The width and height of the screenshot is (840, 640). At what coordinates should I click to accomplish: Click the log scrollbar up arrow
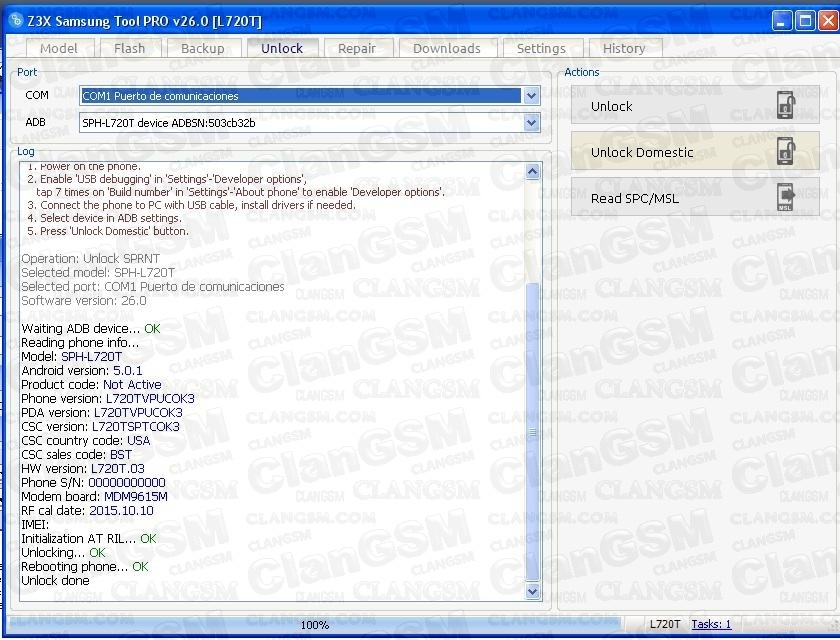(x=532, y=172)
